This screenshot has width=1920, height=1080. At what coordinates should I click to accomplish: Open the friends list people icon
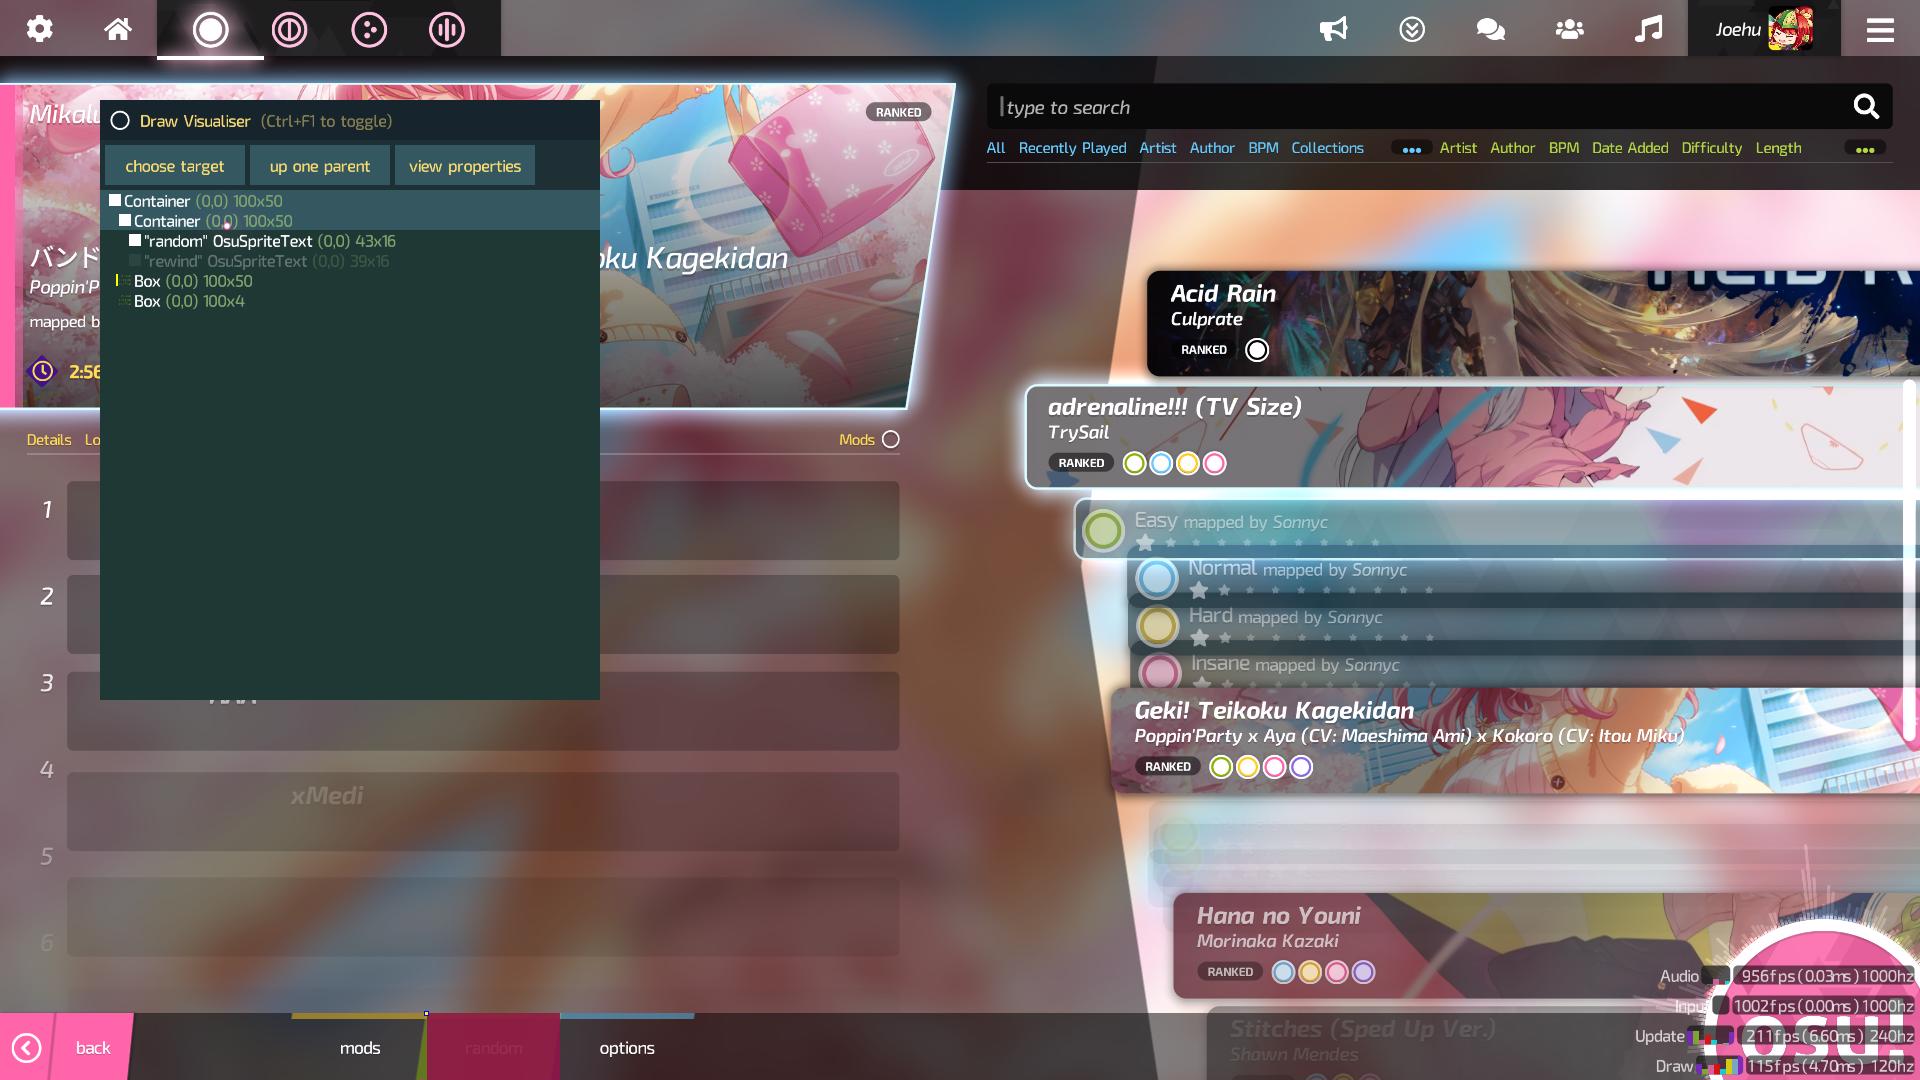coord(1568,29)
